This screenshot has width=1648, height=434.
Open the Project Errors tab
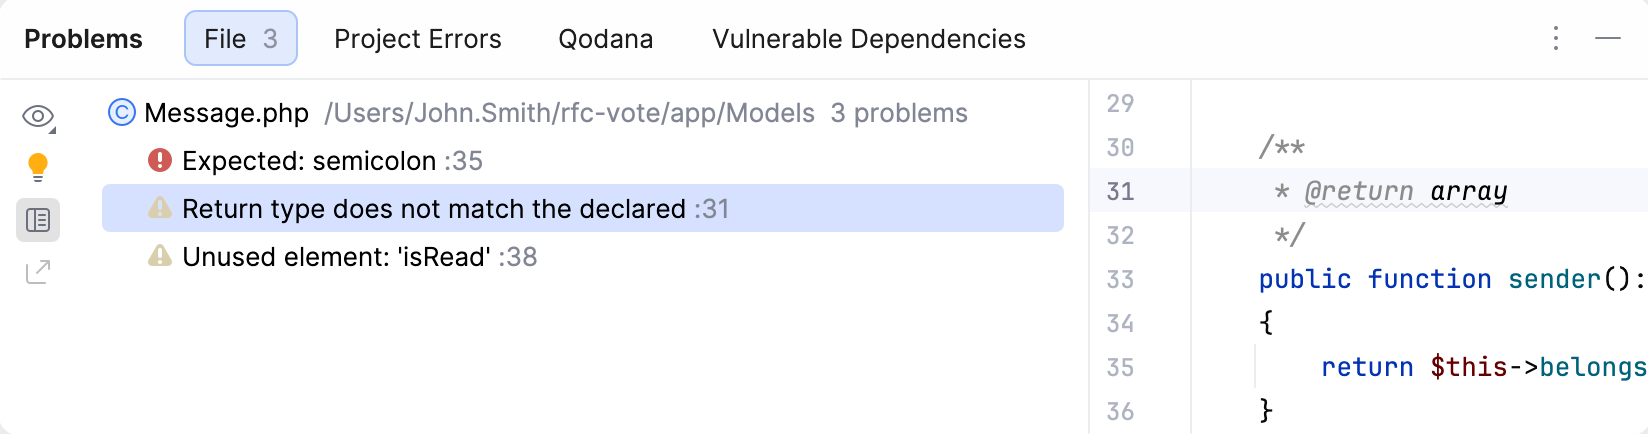pos(418,39)
